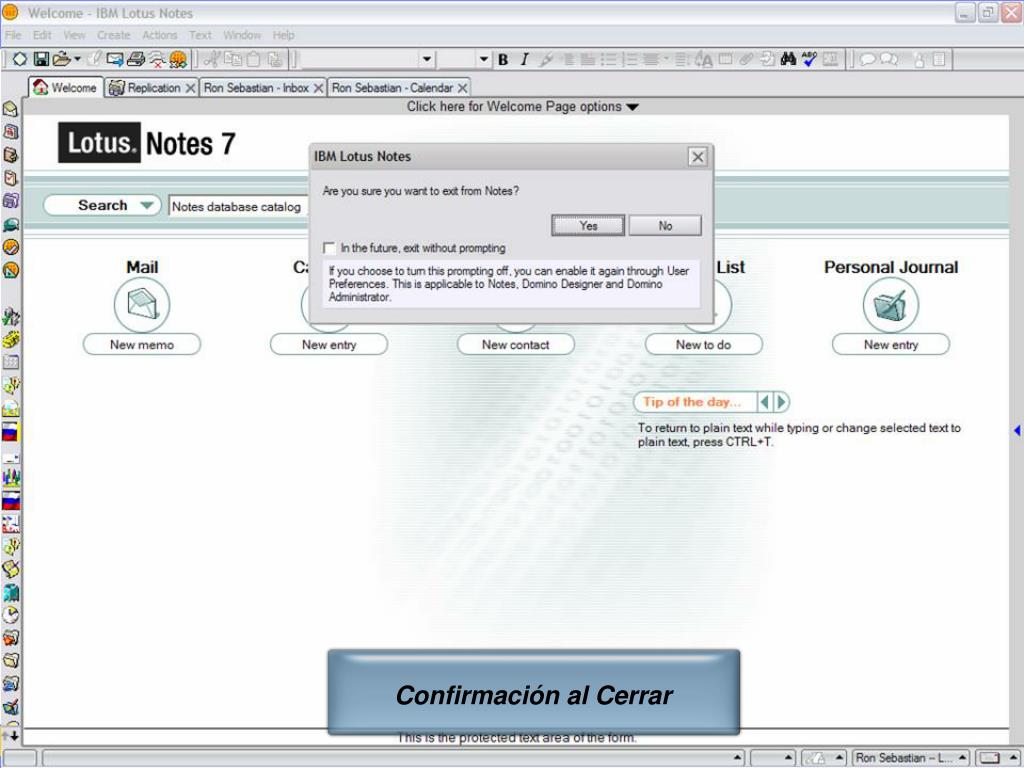Switch to the Replication tab

pos(153,88)
